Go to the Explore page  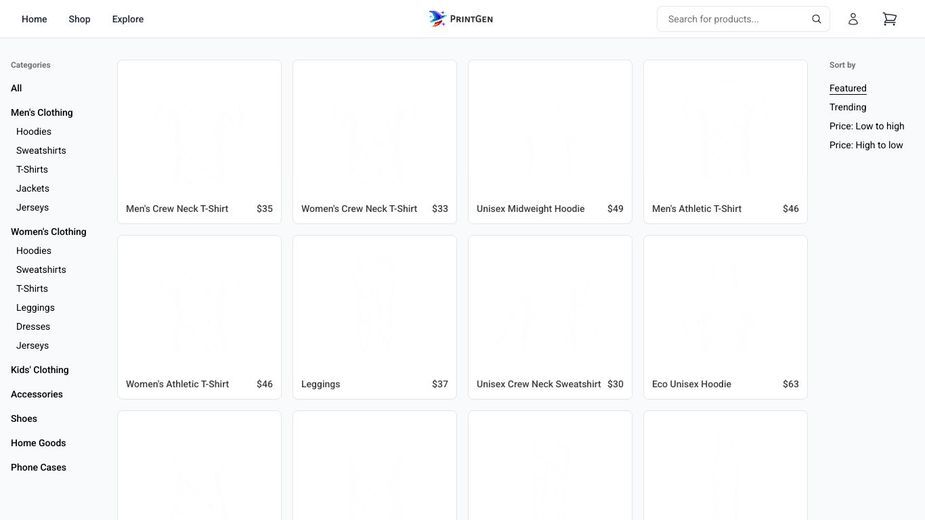(x=128, y=19)
